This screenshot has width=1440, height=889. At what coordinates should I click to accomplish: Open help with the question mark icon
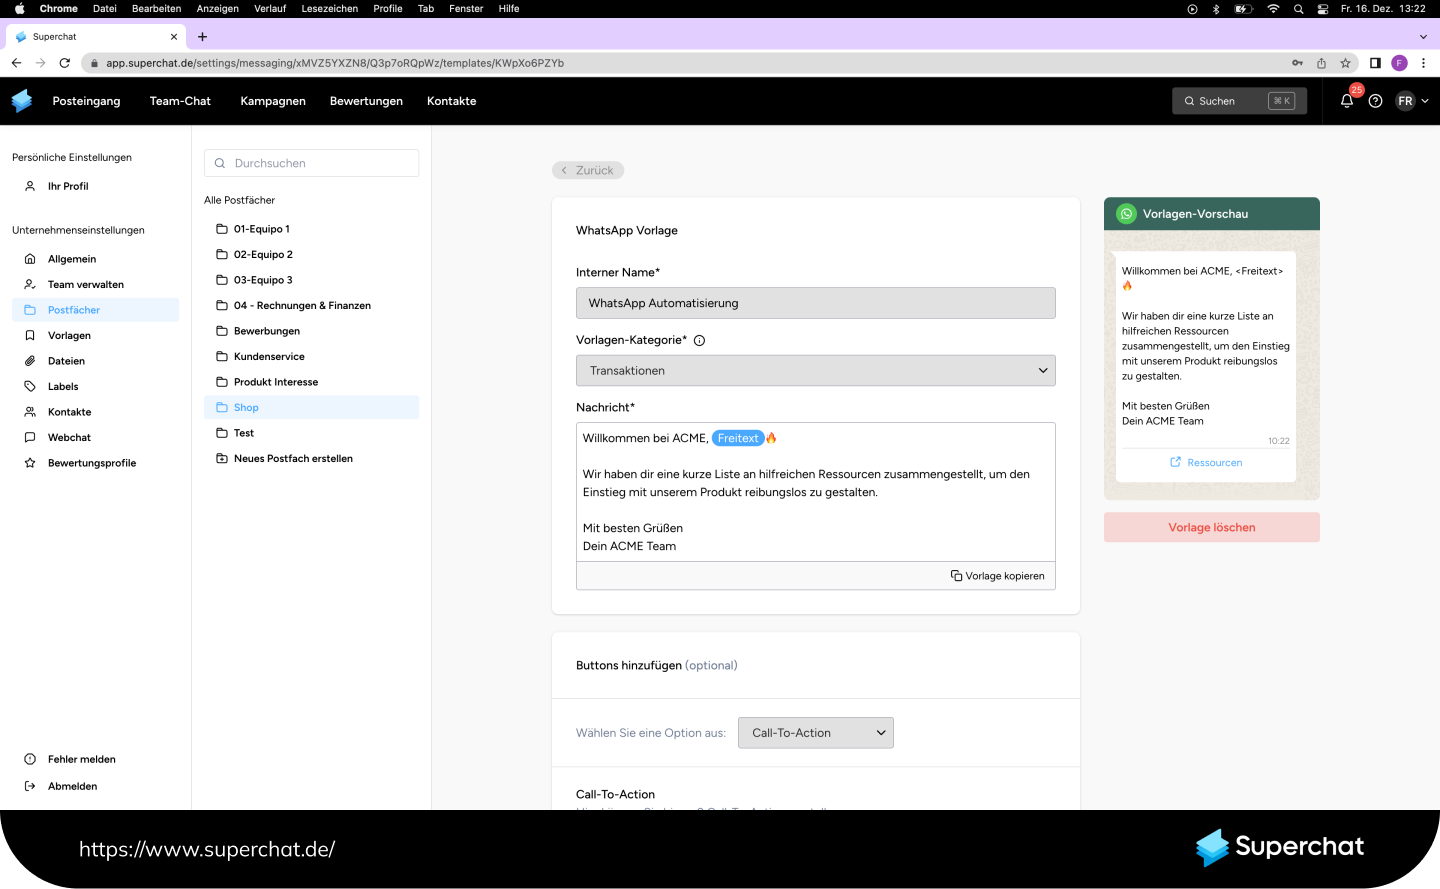click(1376, 100)
